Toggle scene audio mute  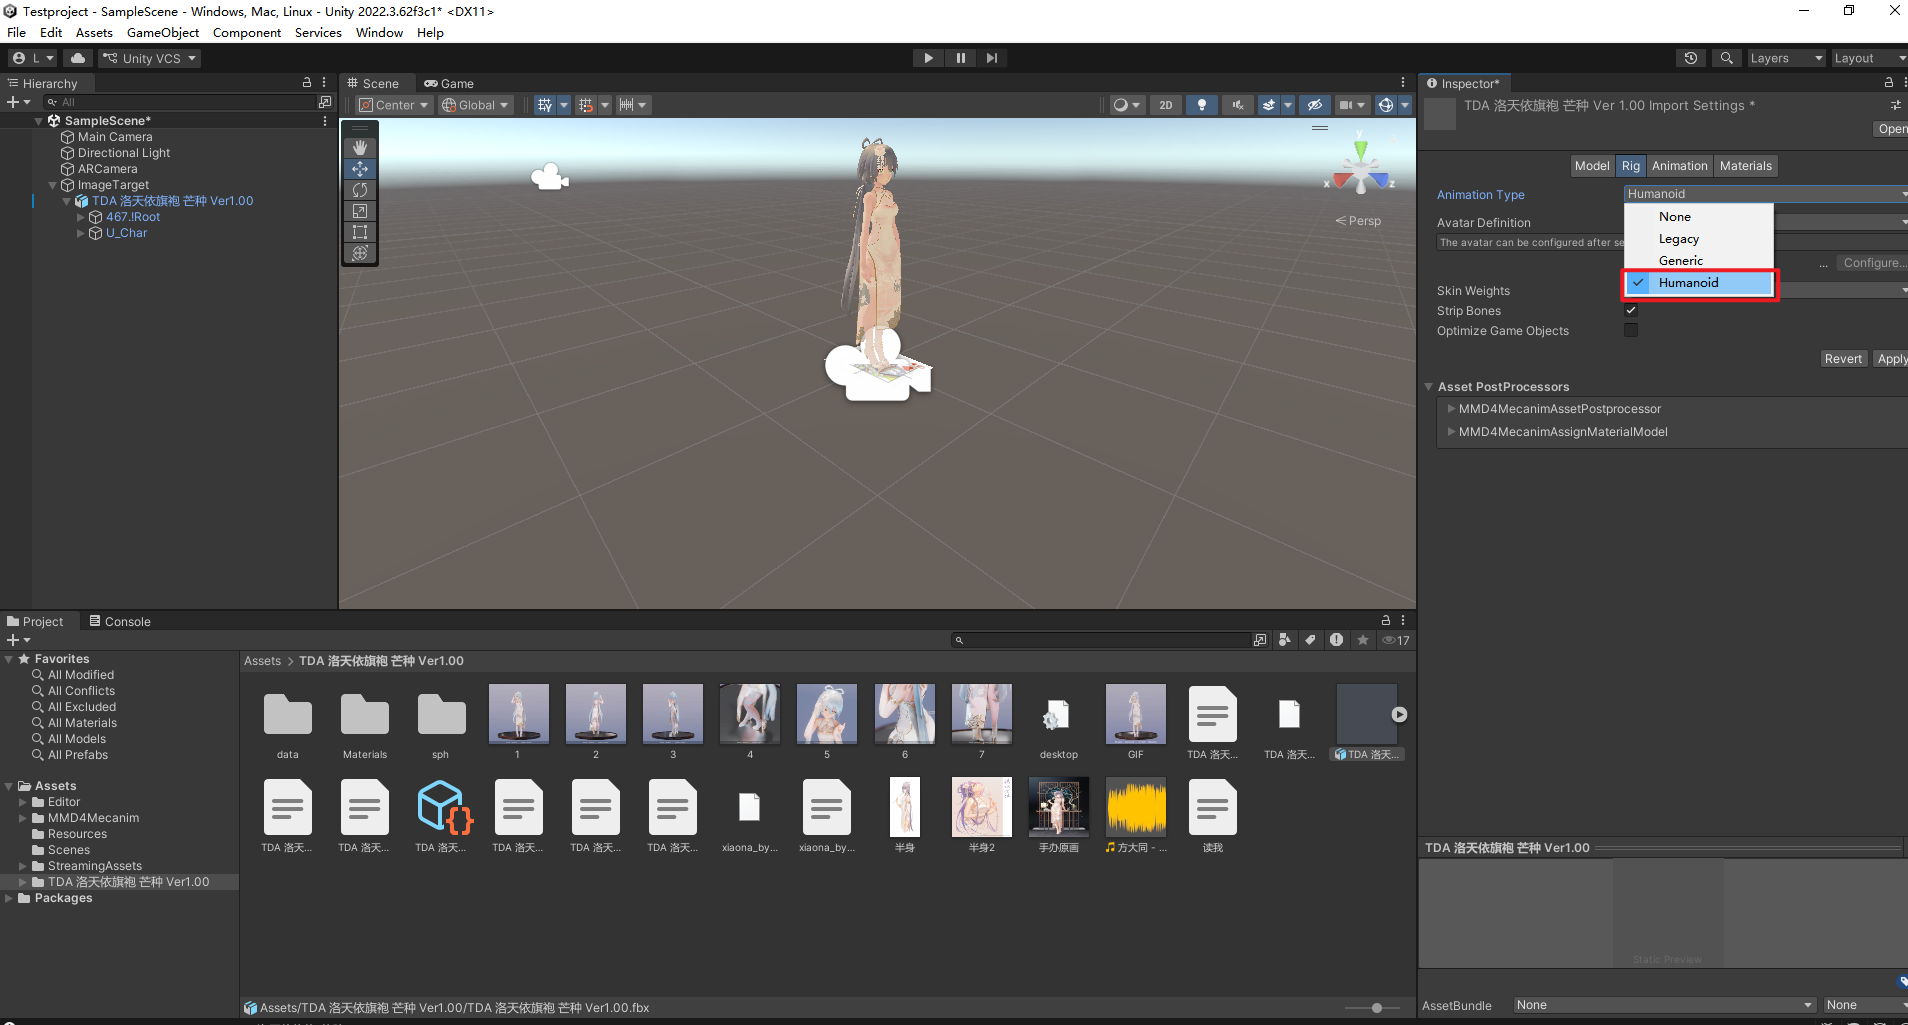1238,105
